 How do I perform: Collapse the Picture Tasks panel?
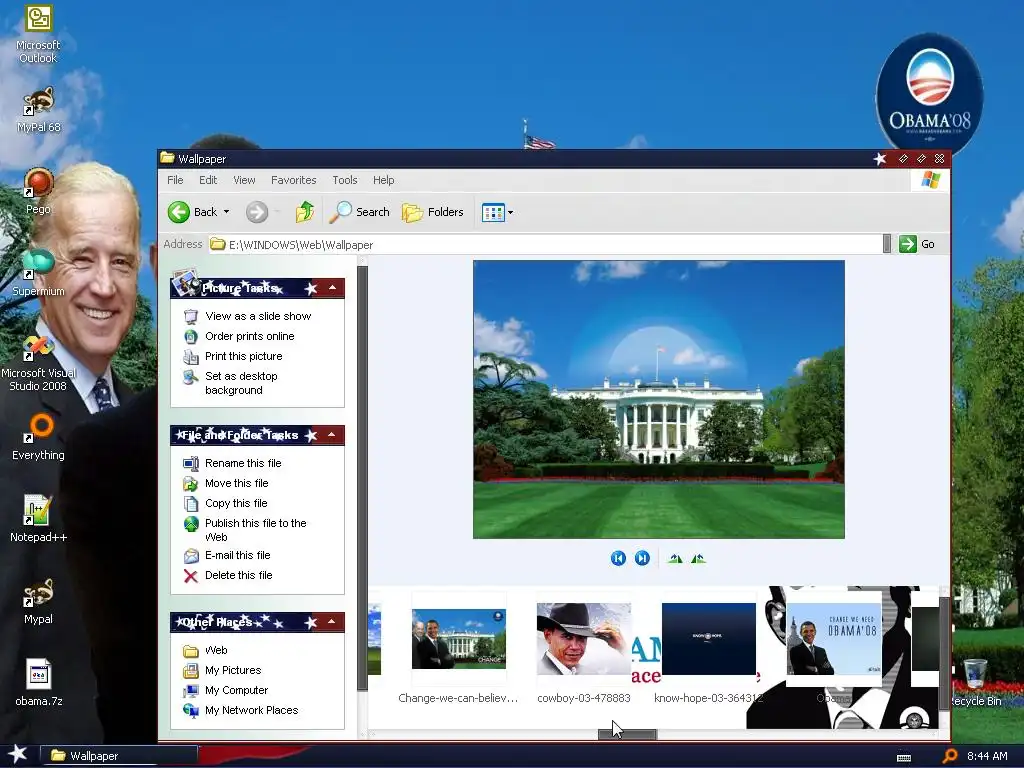tap(332, 287)
